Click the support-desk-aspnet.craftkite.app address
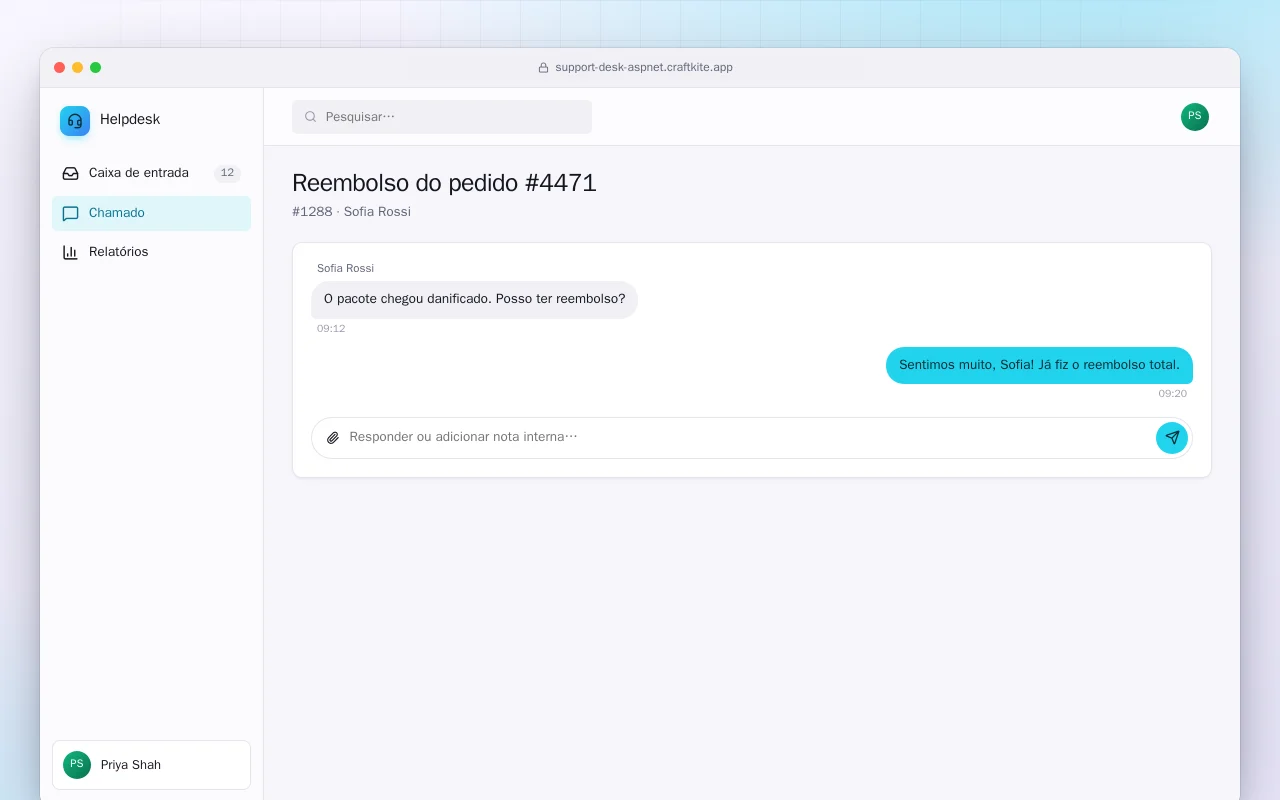Viewport: 1280px width, 800px height. (x=644, y=68)
